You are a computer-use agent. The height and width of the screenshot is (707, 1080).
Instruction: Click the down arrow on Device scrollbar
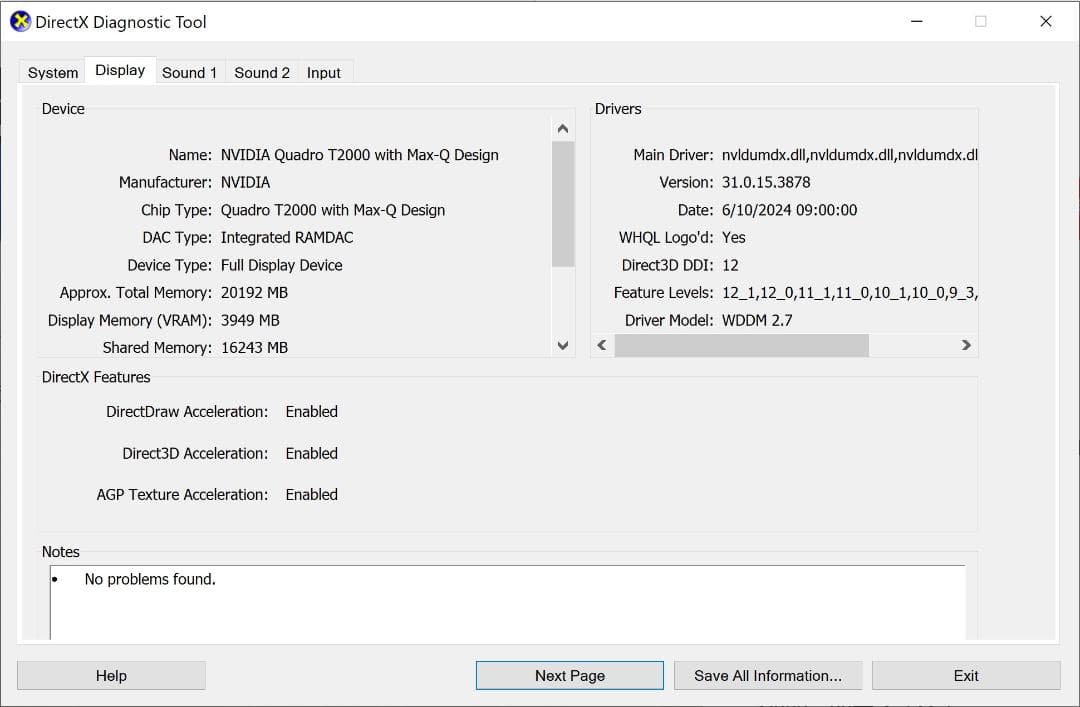point(562,346)
